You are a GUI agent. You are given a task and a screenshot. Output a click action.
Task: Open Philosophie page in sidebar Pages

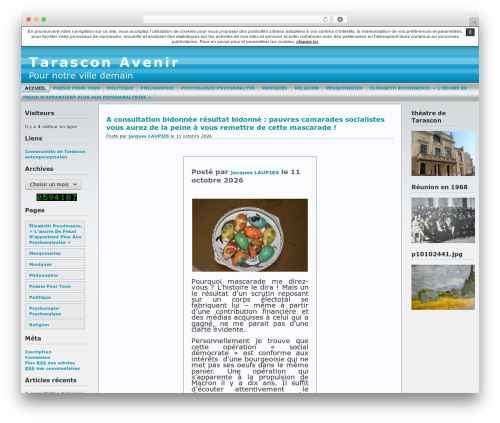coord(55,275)
